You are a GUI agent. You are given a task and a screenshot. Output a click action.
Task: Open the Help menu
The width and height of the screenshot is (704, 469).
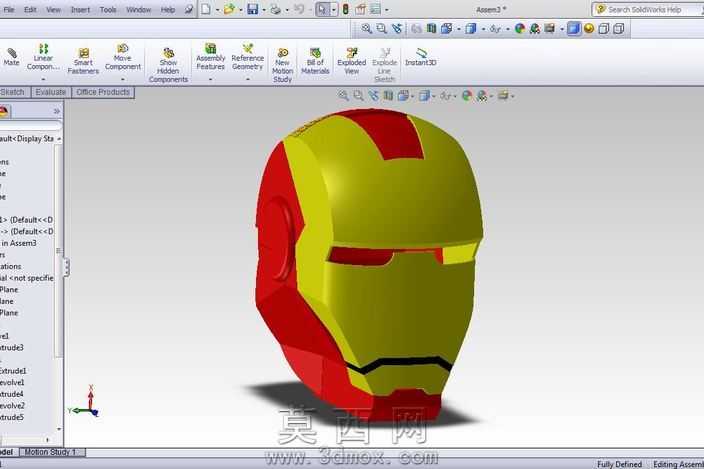click(168, 9)
